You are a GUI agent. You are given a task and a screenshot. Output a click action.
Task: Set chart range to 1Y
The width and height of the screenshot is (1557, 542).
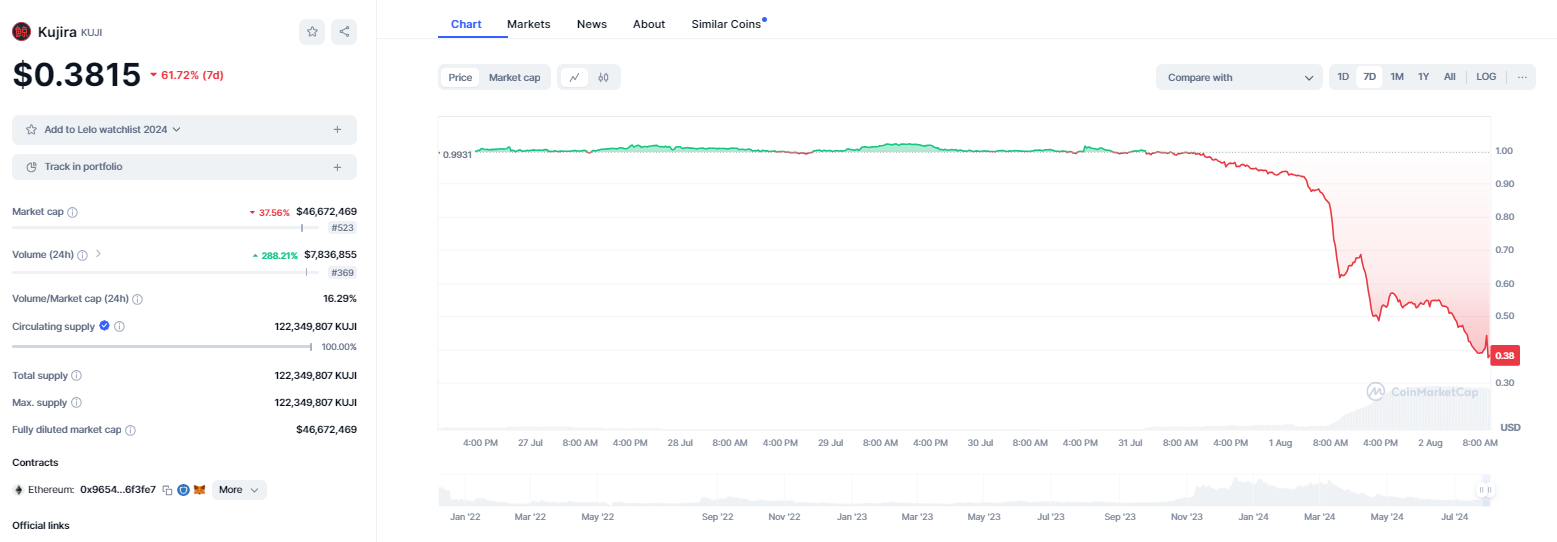pyautogui.click(x=1423, y=77)
